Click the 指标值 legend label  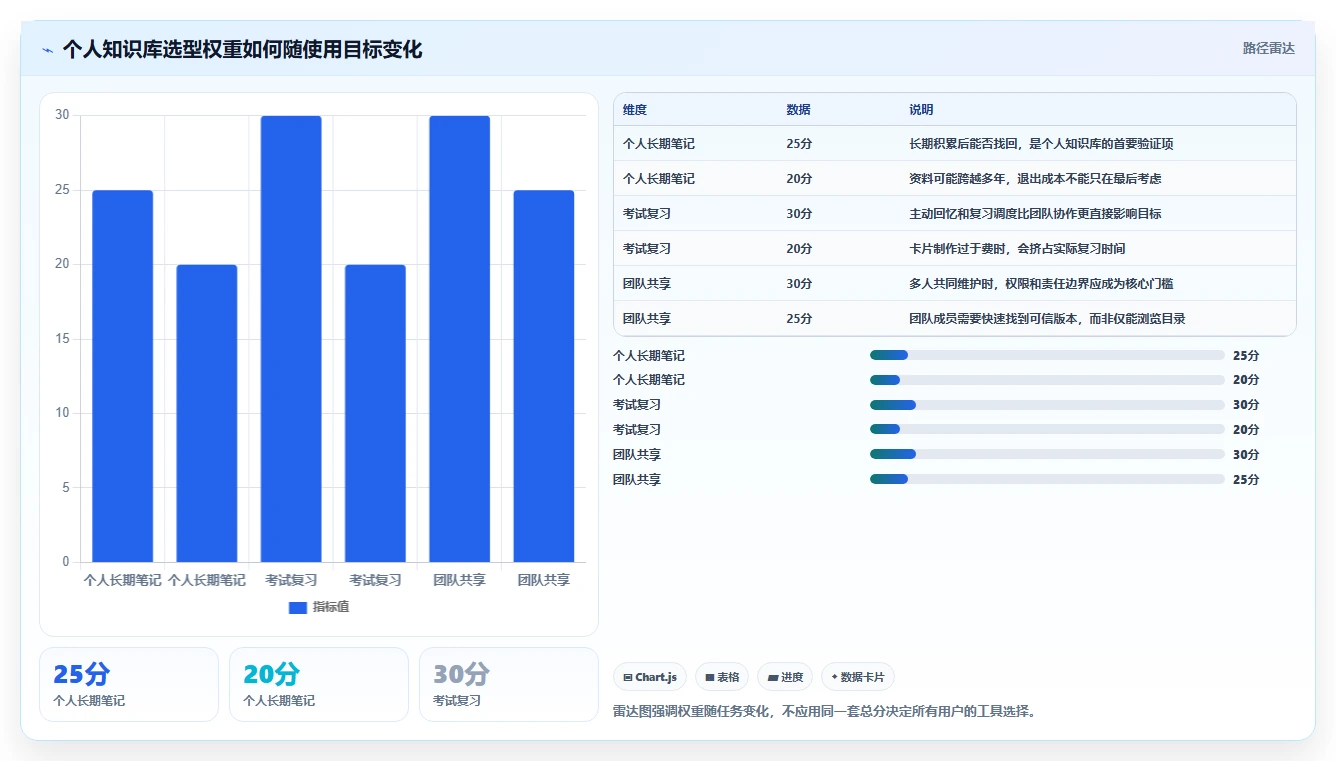coord(331,607)
